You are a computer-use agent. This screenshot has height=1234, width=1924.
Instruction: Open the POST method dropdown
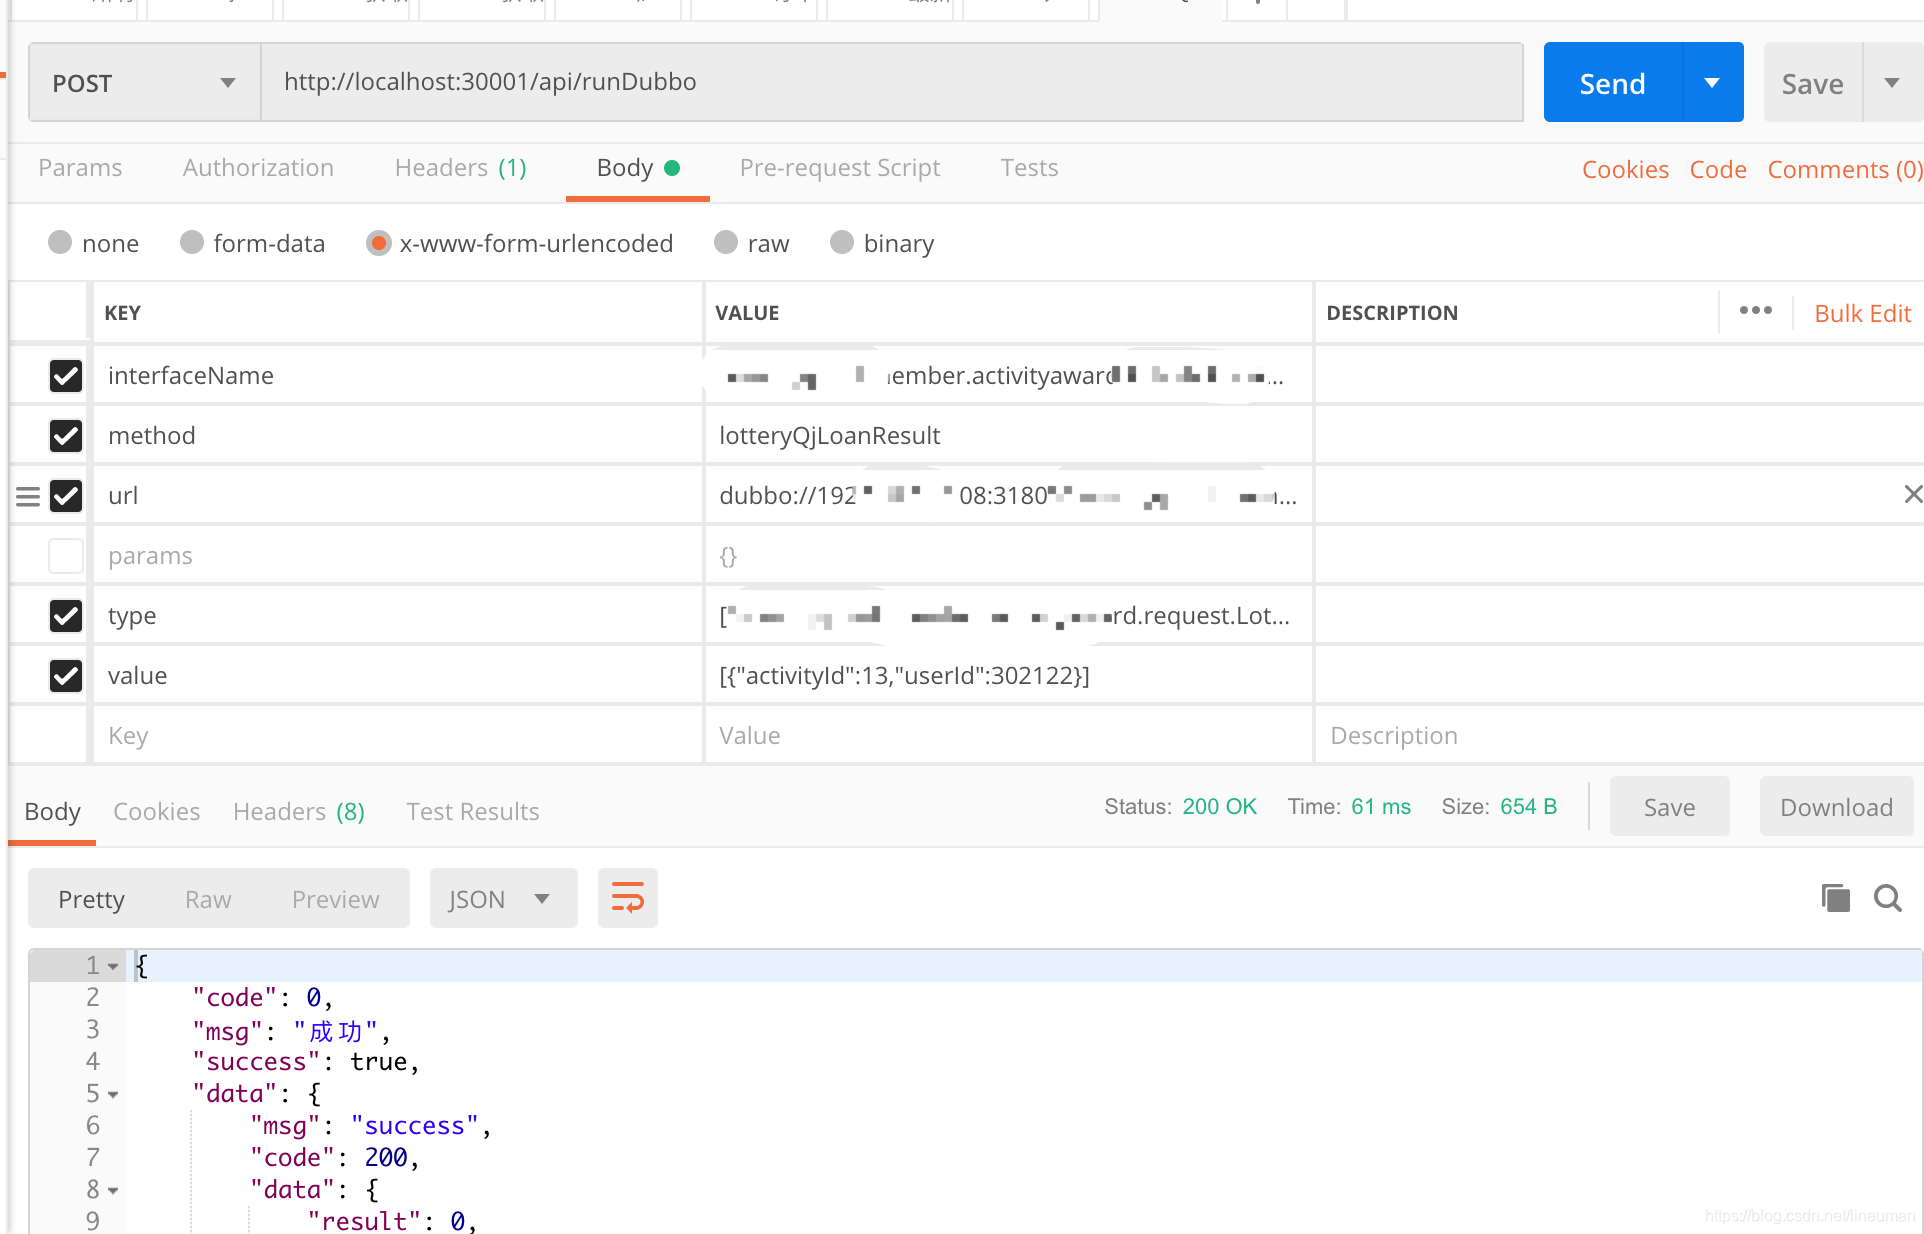[145, 83]
